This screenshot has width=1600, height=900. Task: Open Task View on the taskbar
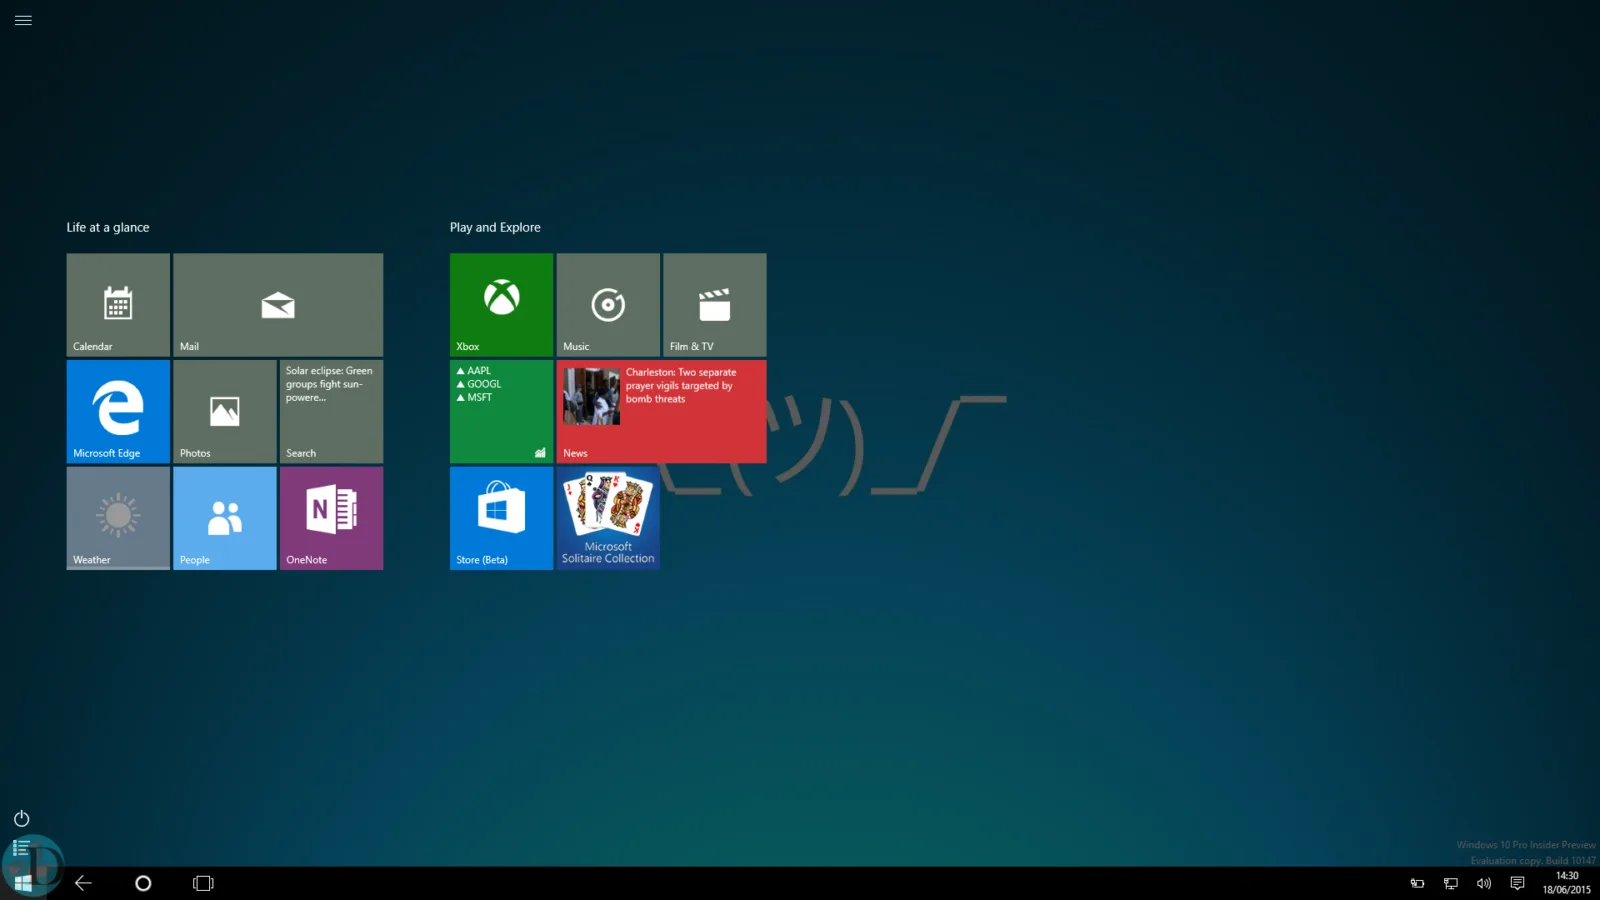click(203, 883)
